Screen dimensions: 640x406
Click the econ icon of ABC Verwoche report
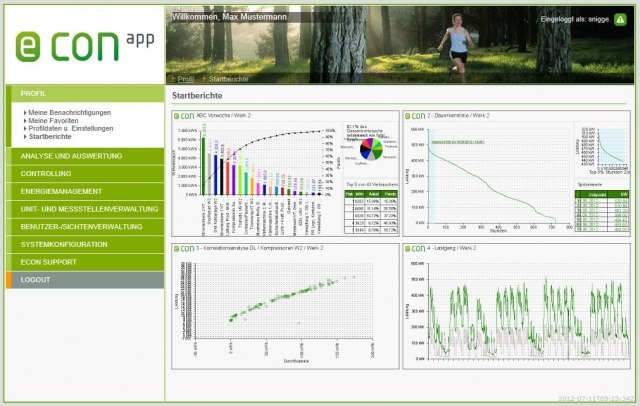(185, 116)
